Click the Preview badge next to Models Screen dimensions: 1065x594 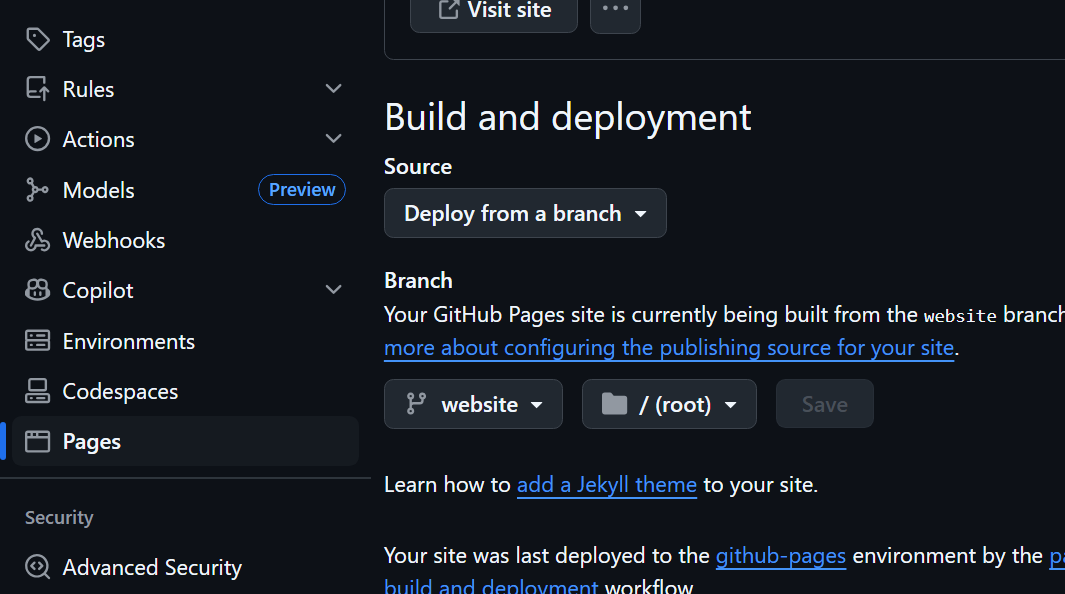[302, 189]
